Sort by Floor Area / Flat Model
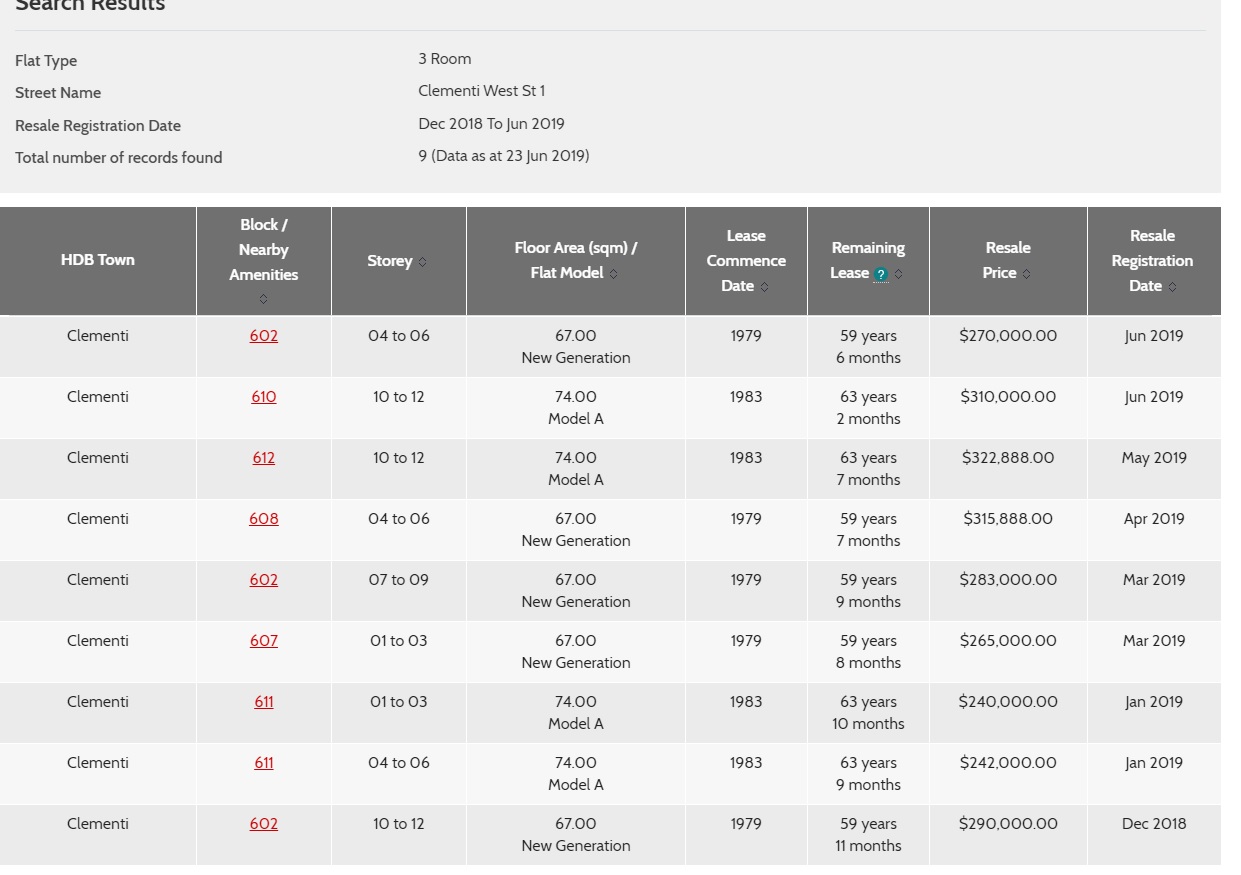1241x875 pixels. pos(613,274)
